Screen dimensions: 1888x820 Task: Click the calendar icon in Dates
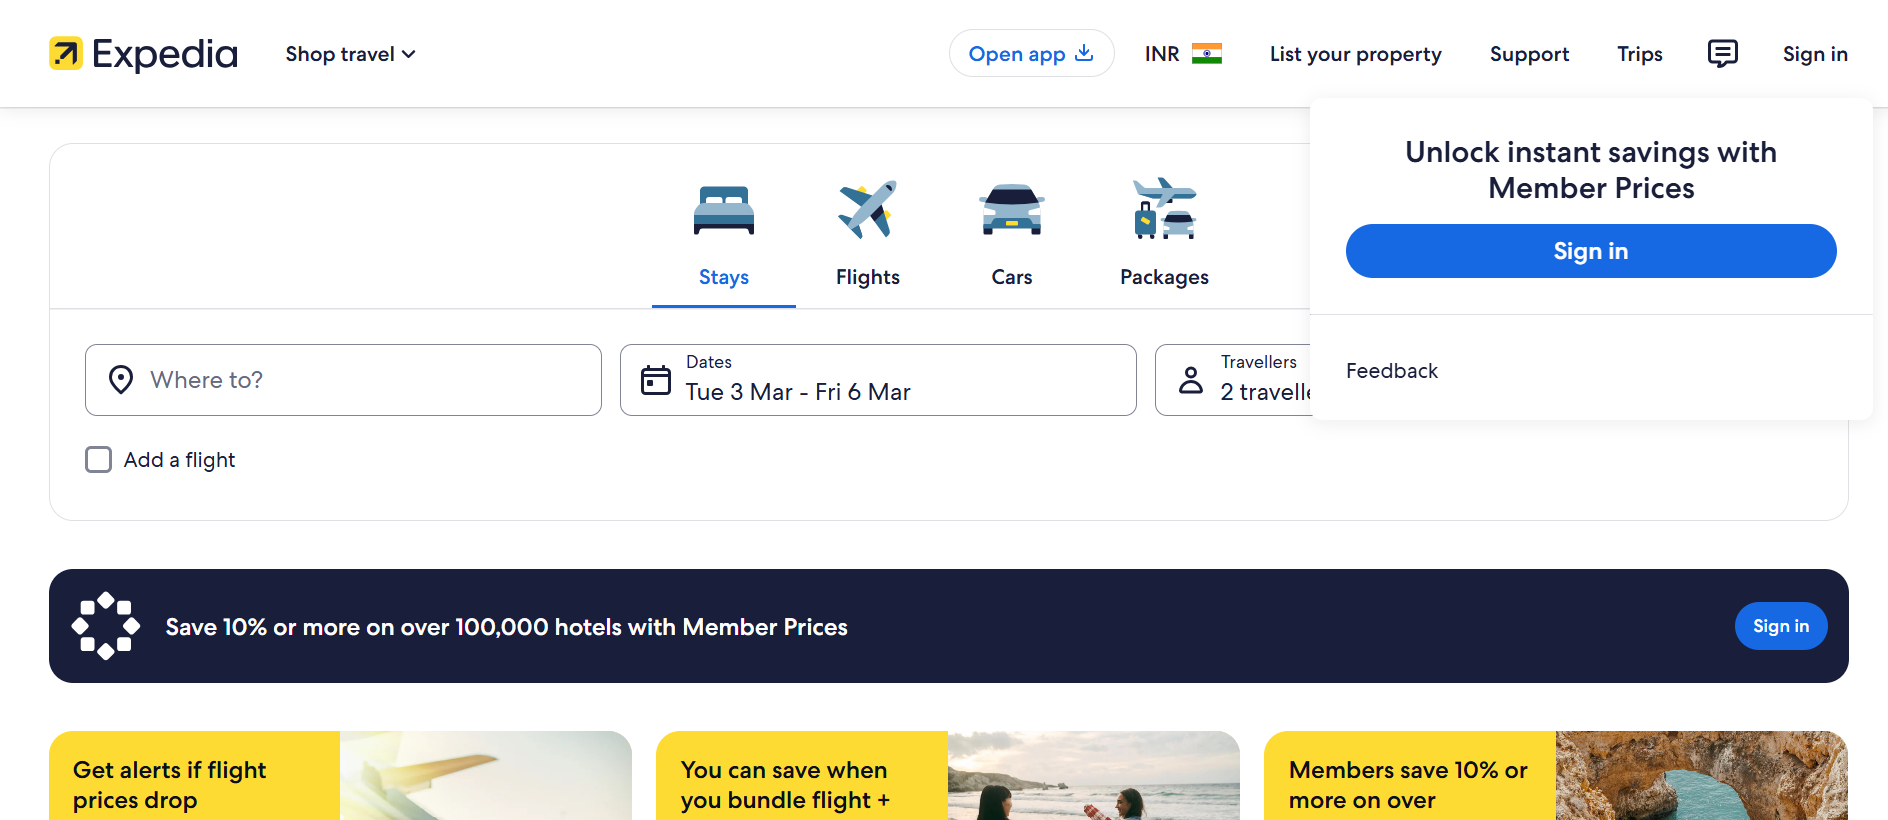(x=656, y=380)
